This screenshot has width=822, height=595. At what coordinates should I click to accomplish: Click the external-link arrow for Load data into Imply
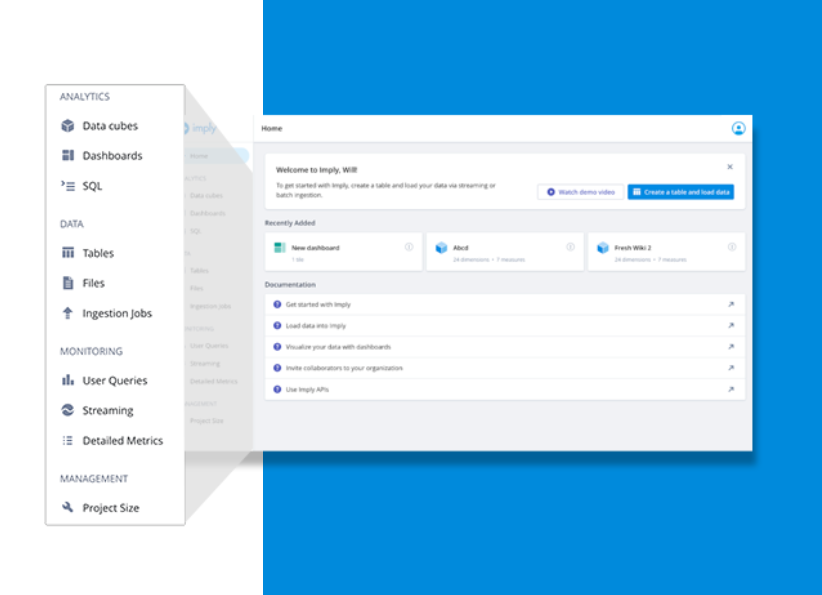731,326
